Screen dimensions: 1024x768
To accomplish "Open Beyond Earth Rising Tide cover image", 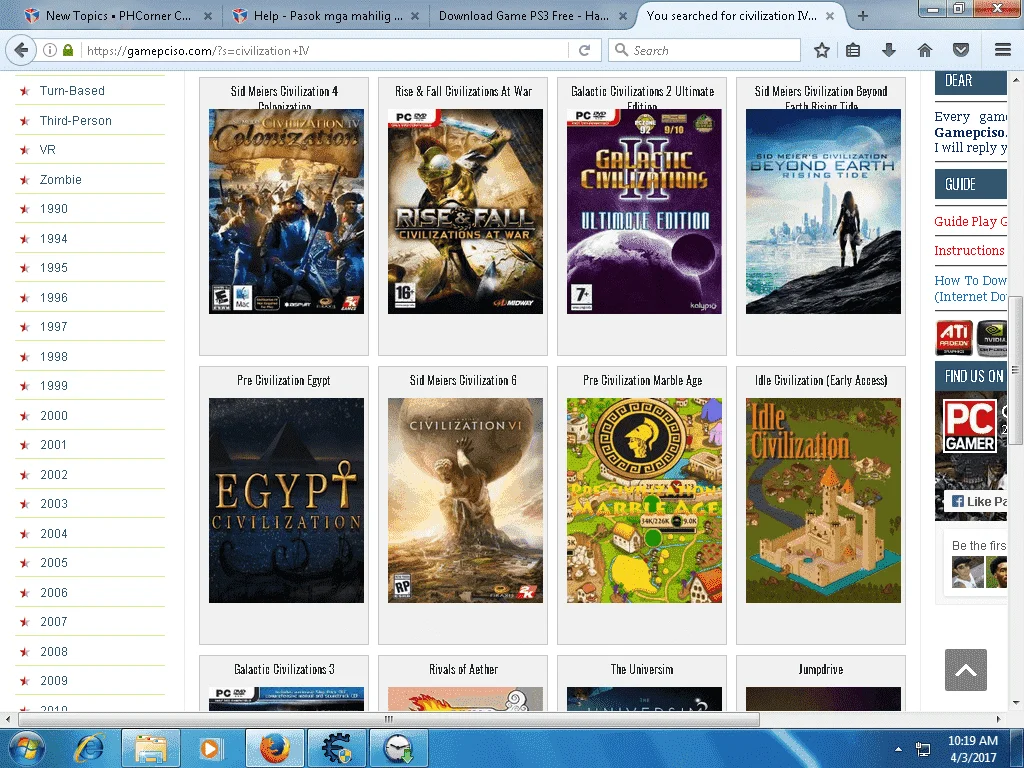I will (x=823, y=212).
